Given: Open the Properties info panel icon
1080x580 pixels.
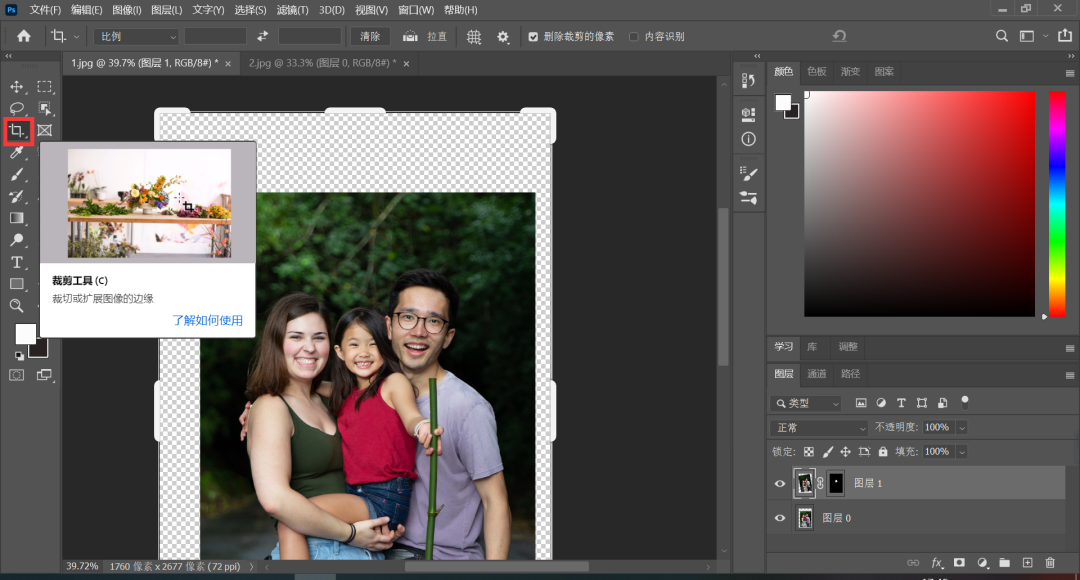Looking at the screenshot, I should point(749,139).
